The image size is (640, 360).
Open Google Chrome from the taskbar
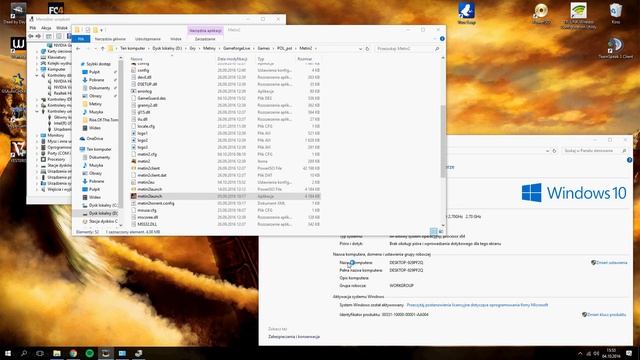click(x=73, y=353)
